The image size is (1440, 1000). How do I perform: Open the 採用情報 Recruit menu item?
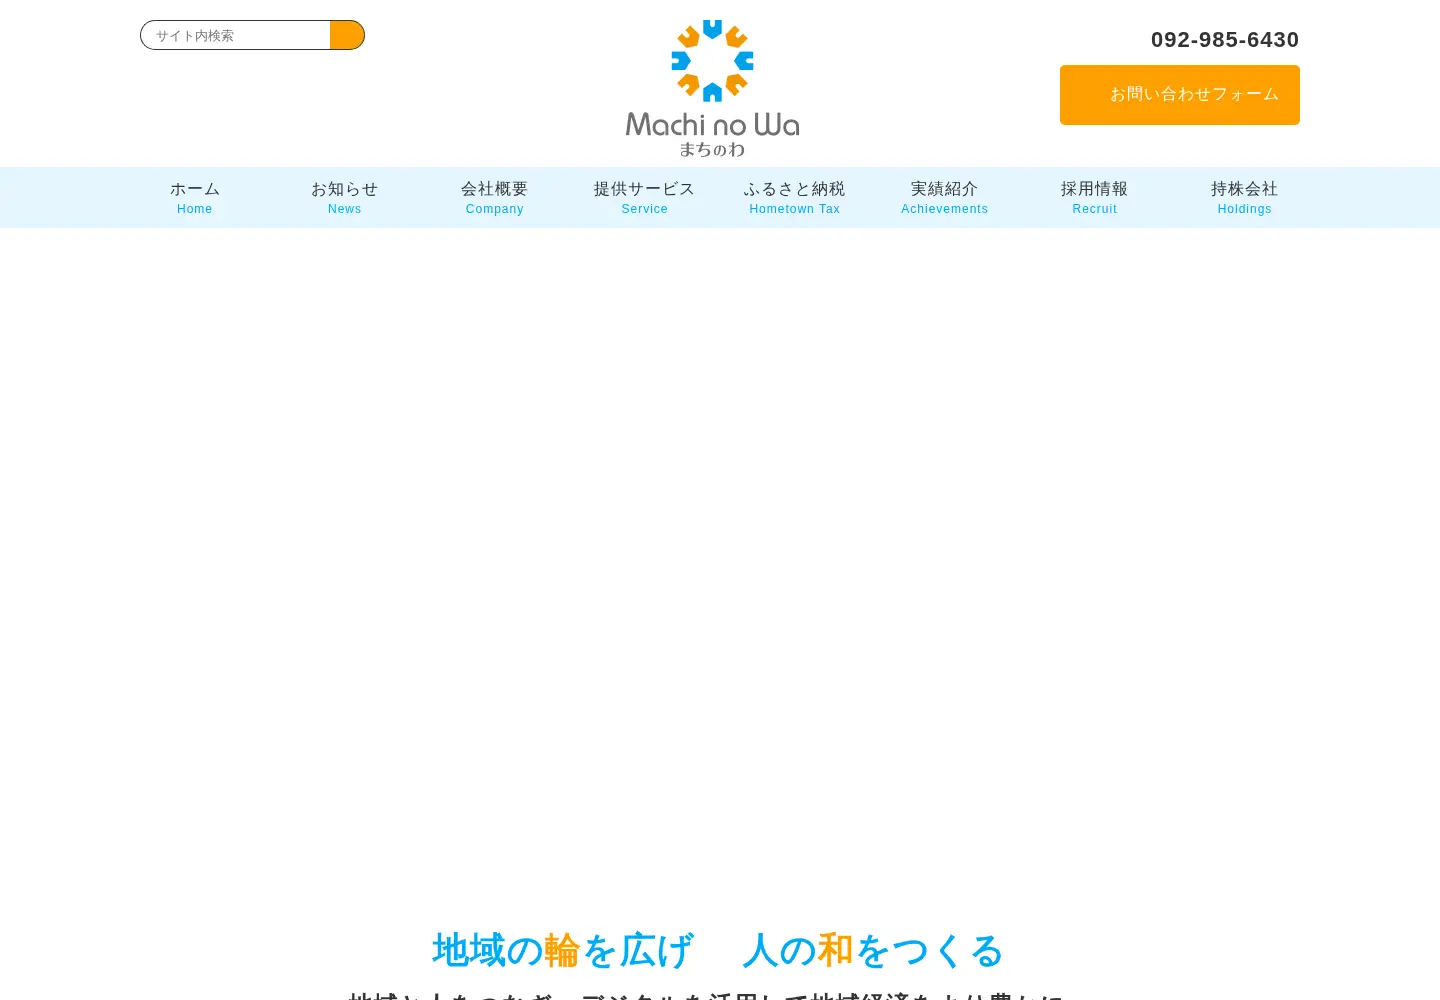pyautogui.click(x=1095, y=197)
